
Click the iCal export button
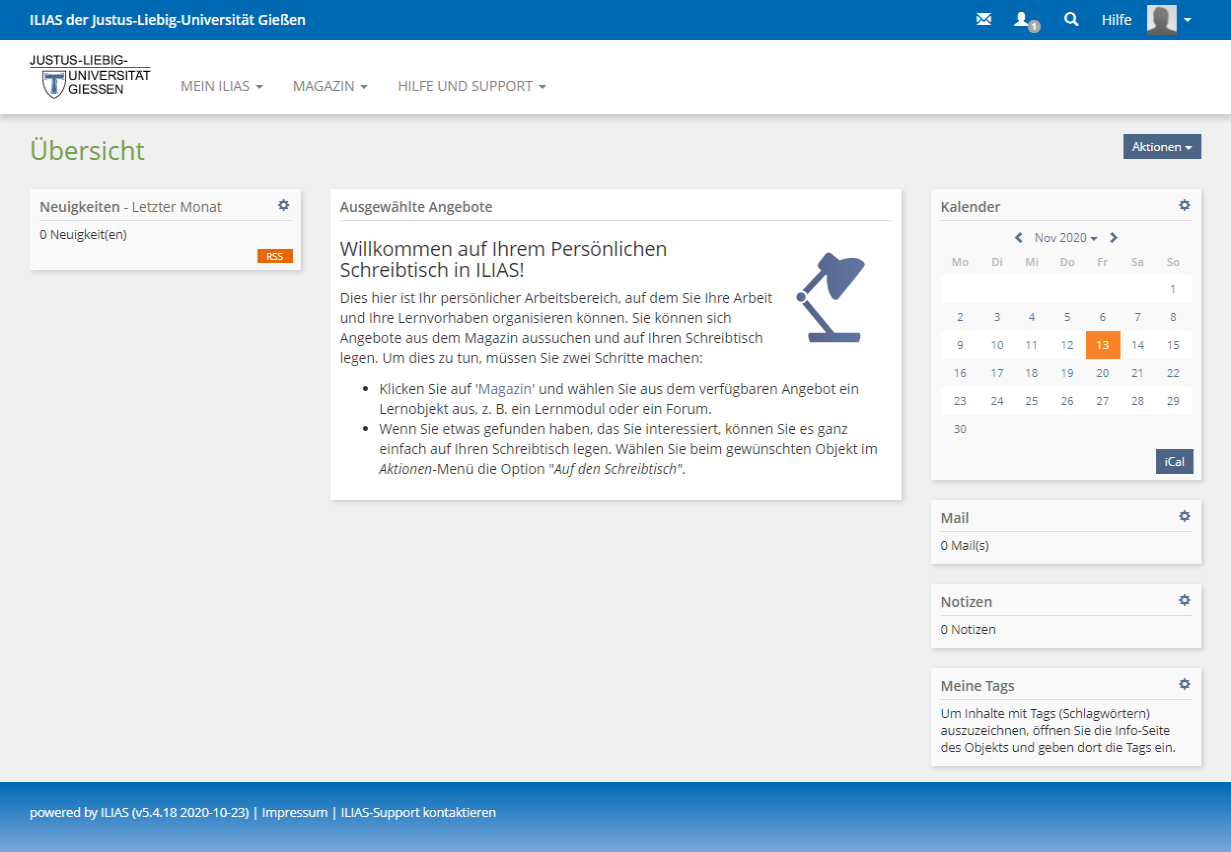click(1174, 462)
